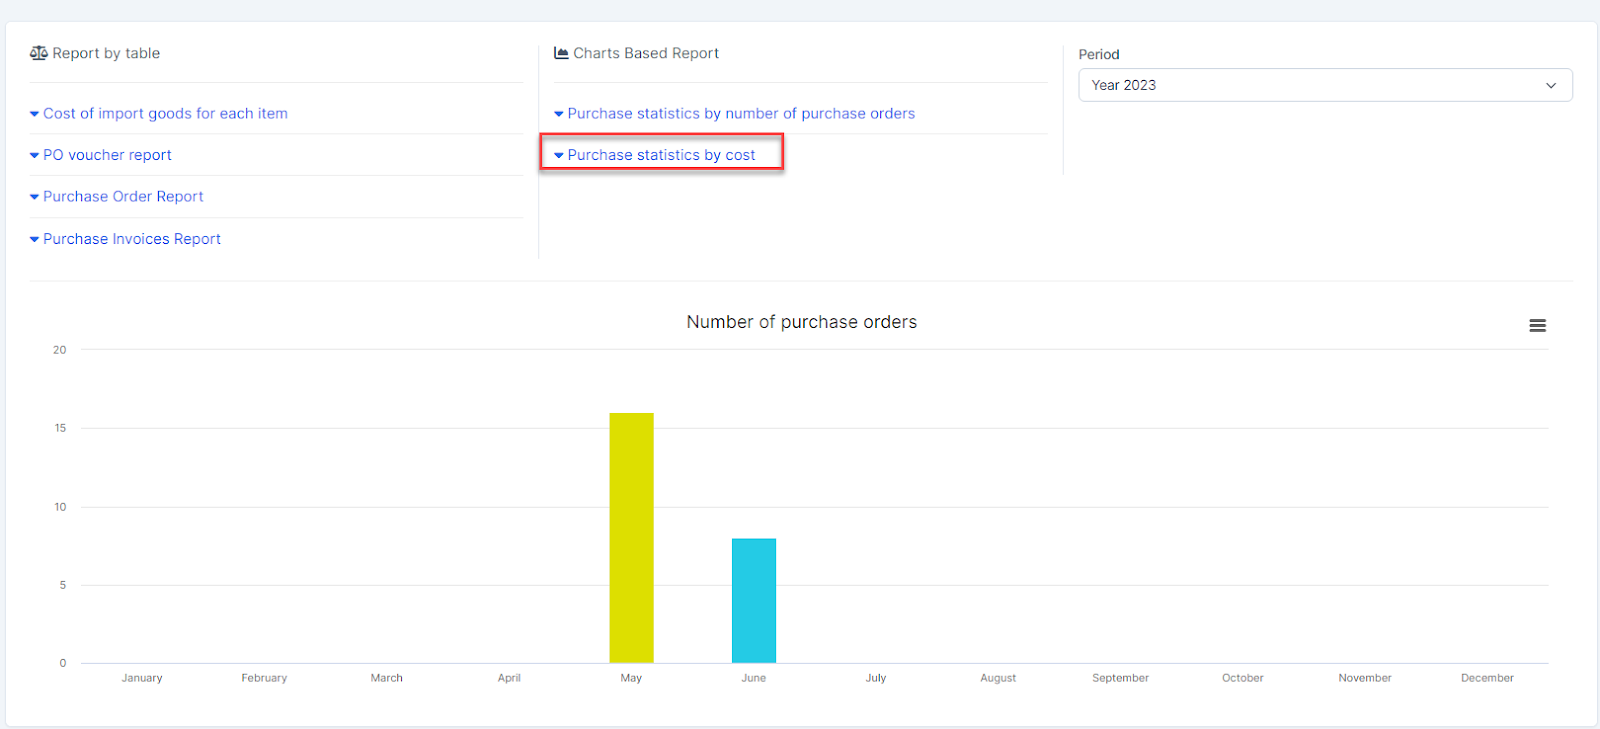
Task: Expand the Cost of import goods caret
Action: [35, 114]
